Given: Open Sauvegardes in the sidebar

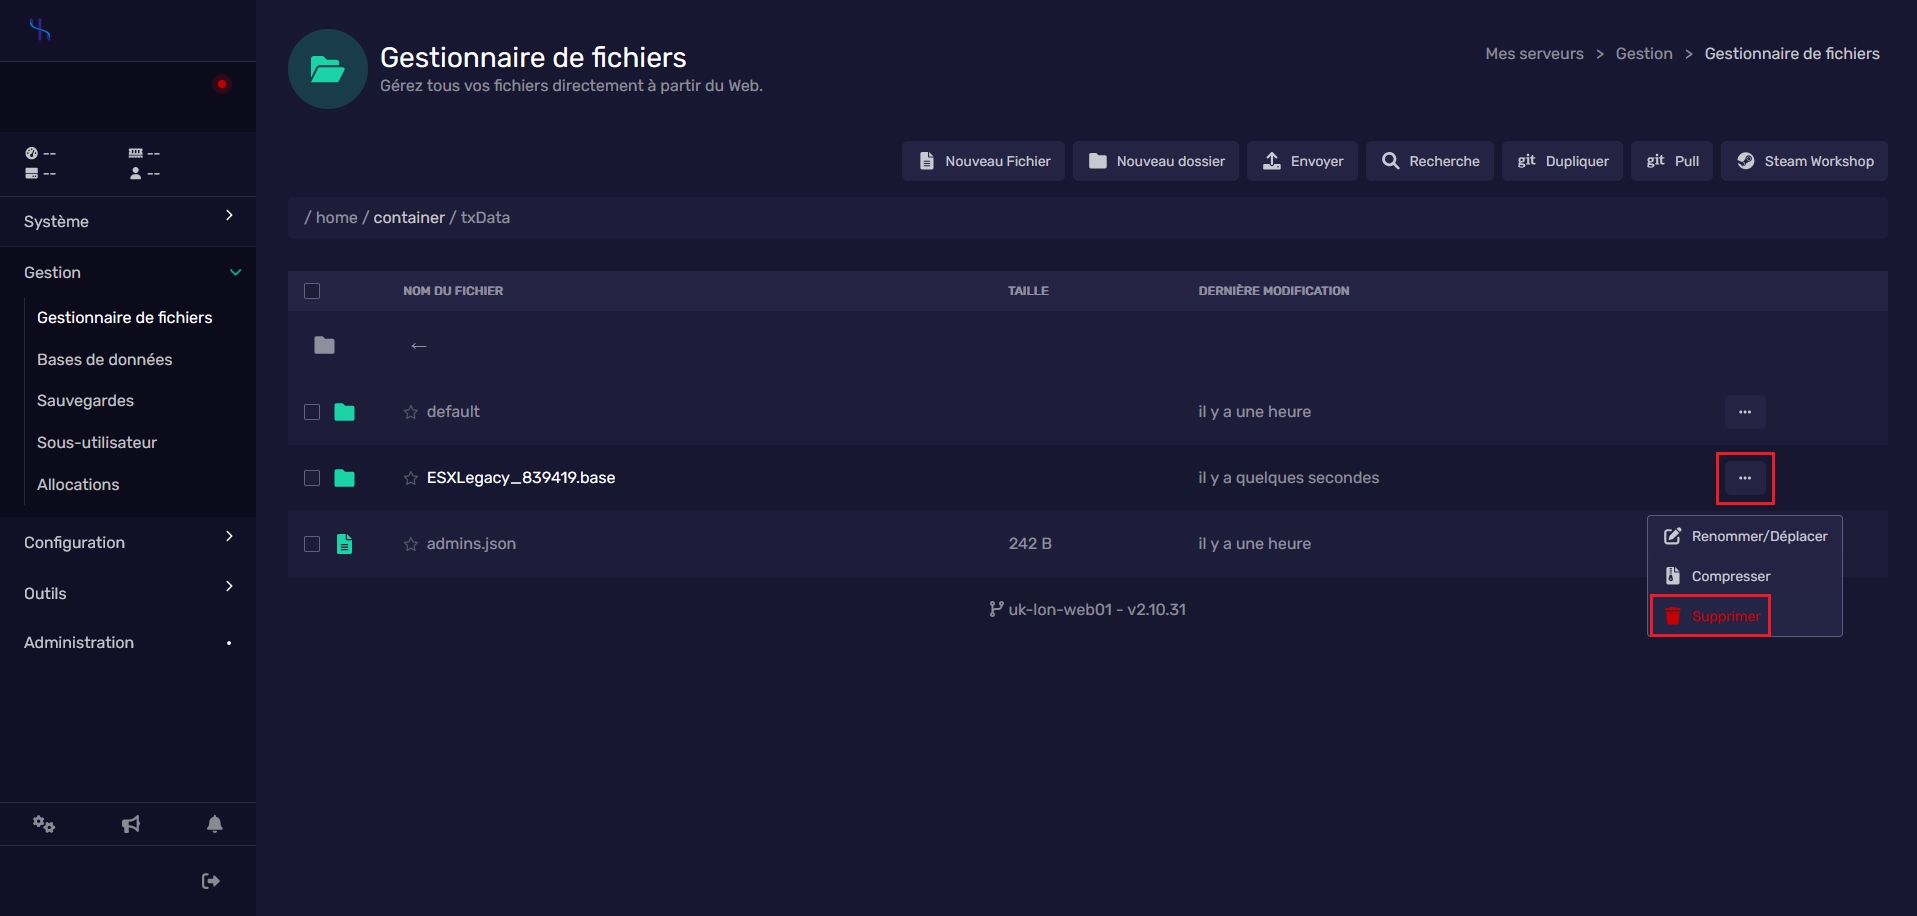Looking at the screenshot, I should coord(86,401).
